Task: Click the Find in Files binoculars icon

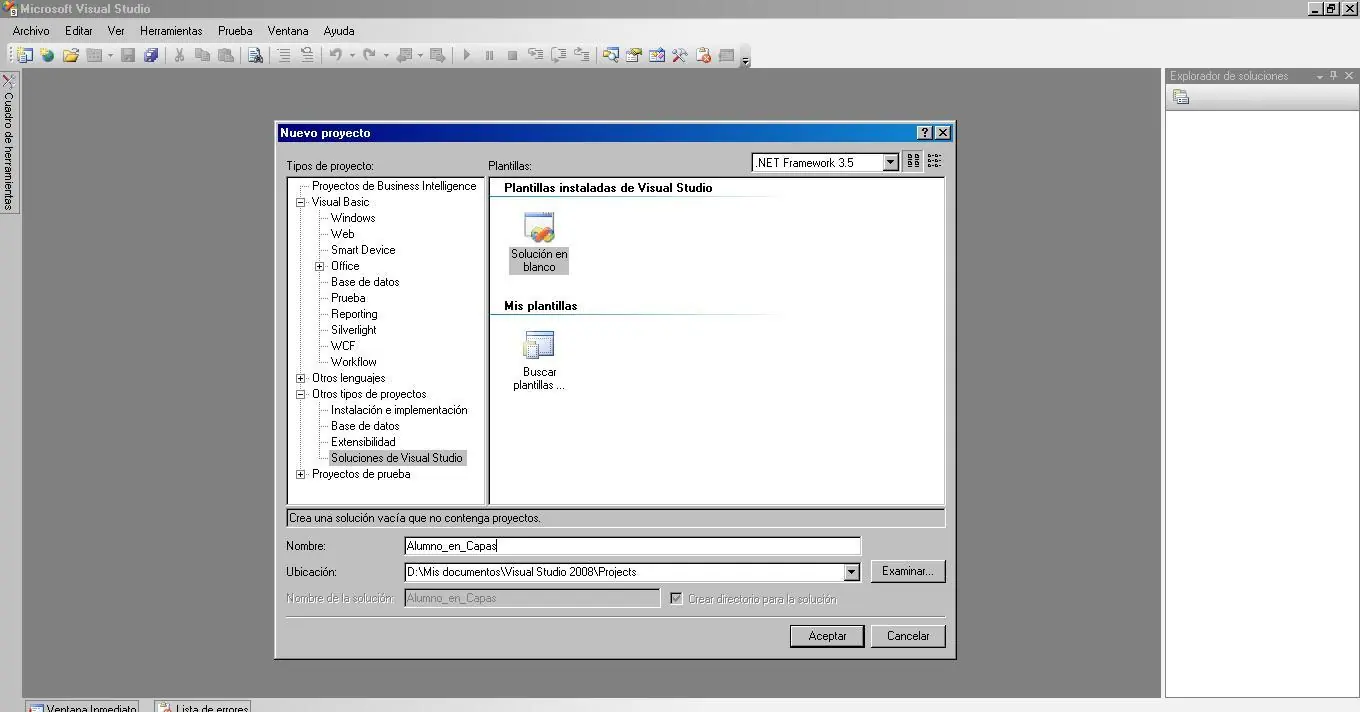Action: 256,55
